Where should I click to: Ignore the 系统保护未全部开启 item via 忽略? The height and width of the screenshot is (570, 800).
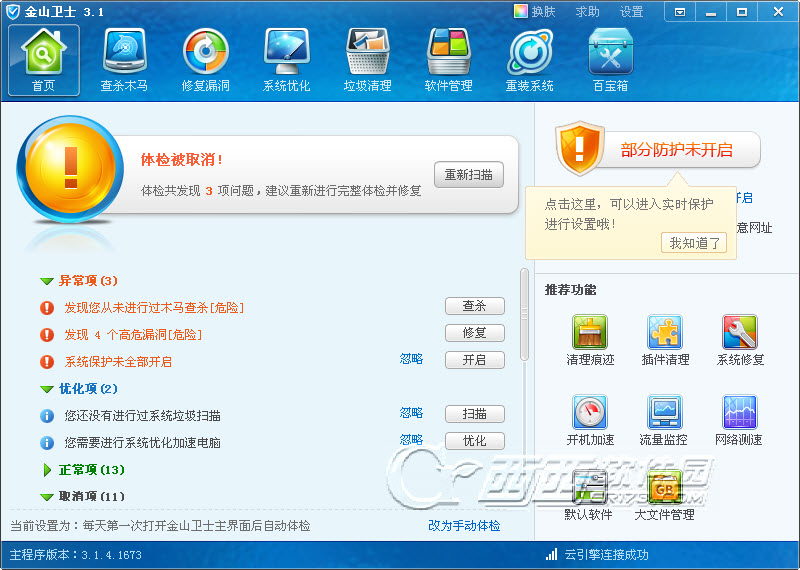click(x=411, y=359)
